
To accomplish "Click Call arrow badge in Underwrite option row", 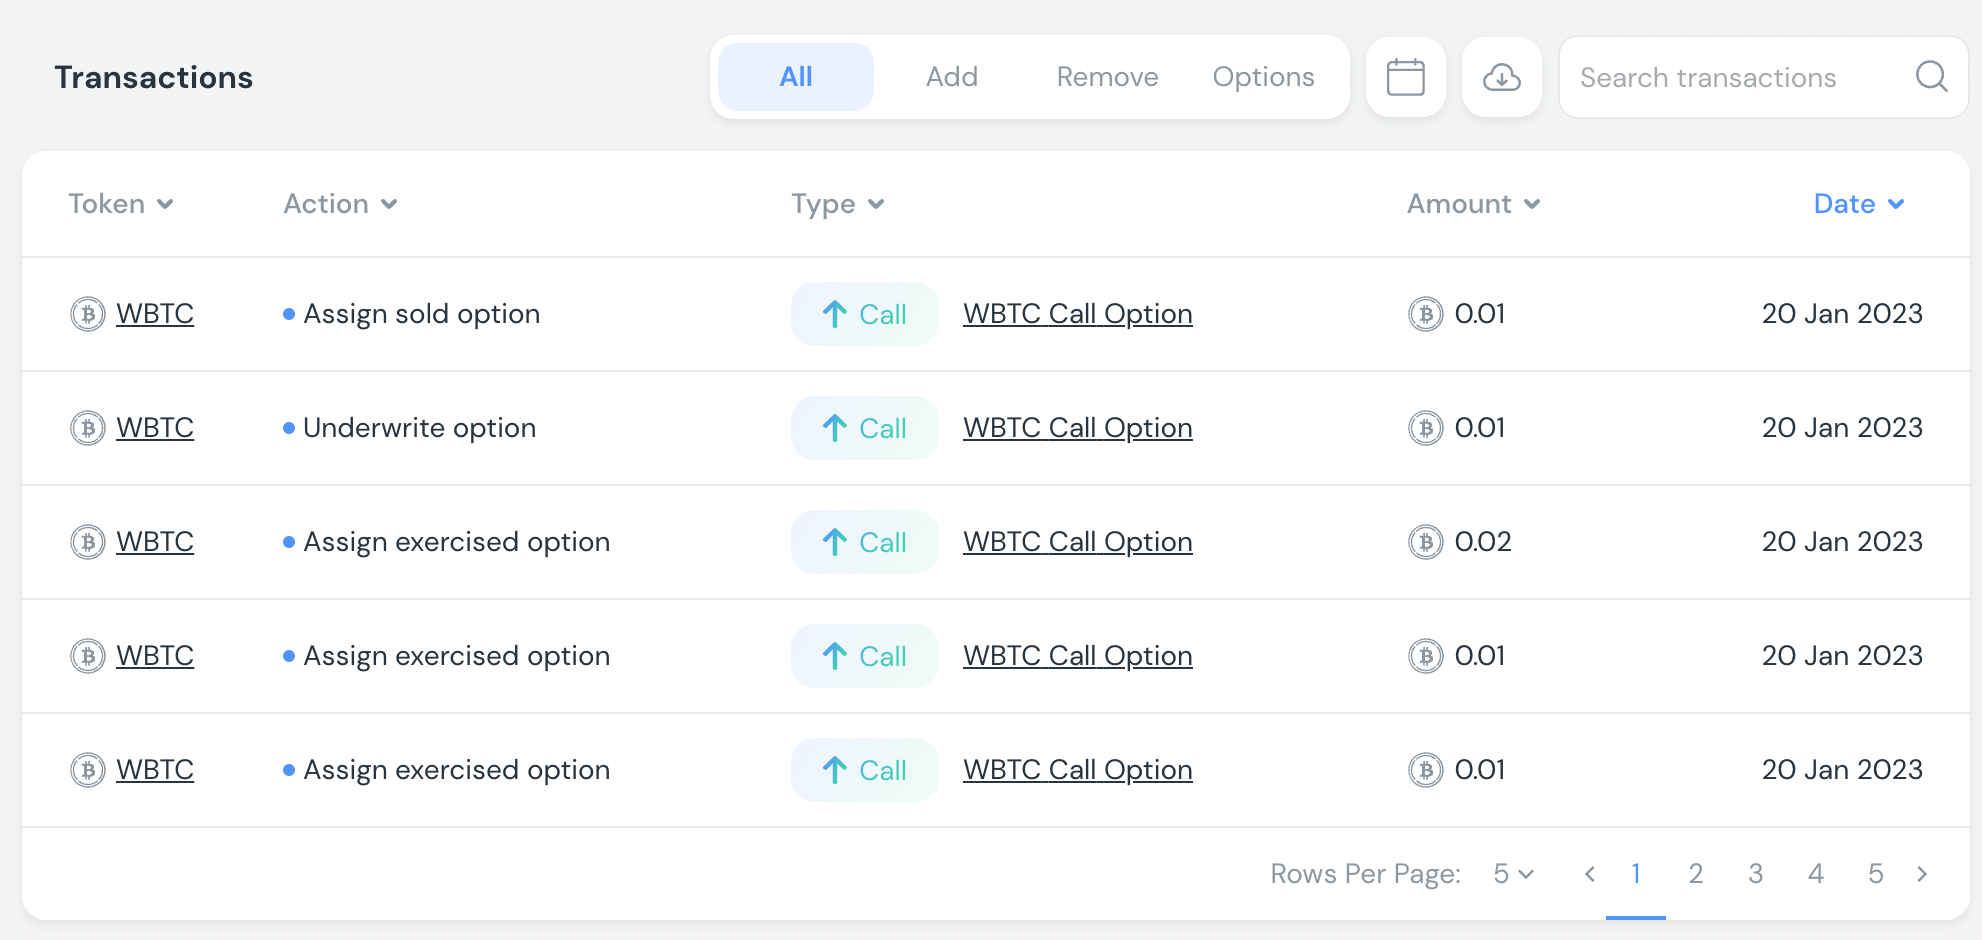I will click(x=864, y=428).
